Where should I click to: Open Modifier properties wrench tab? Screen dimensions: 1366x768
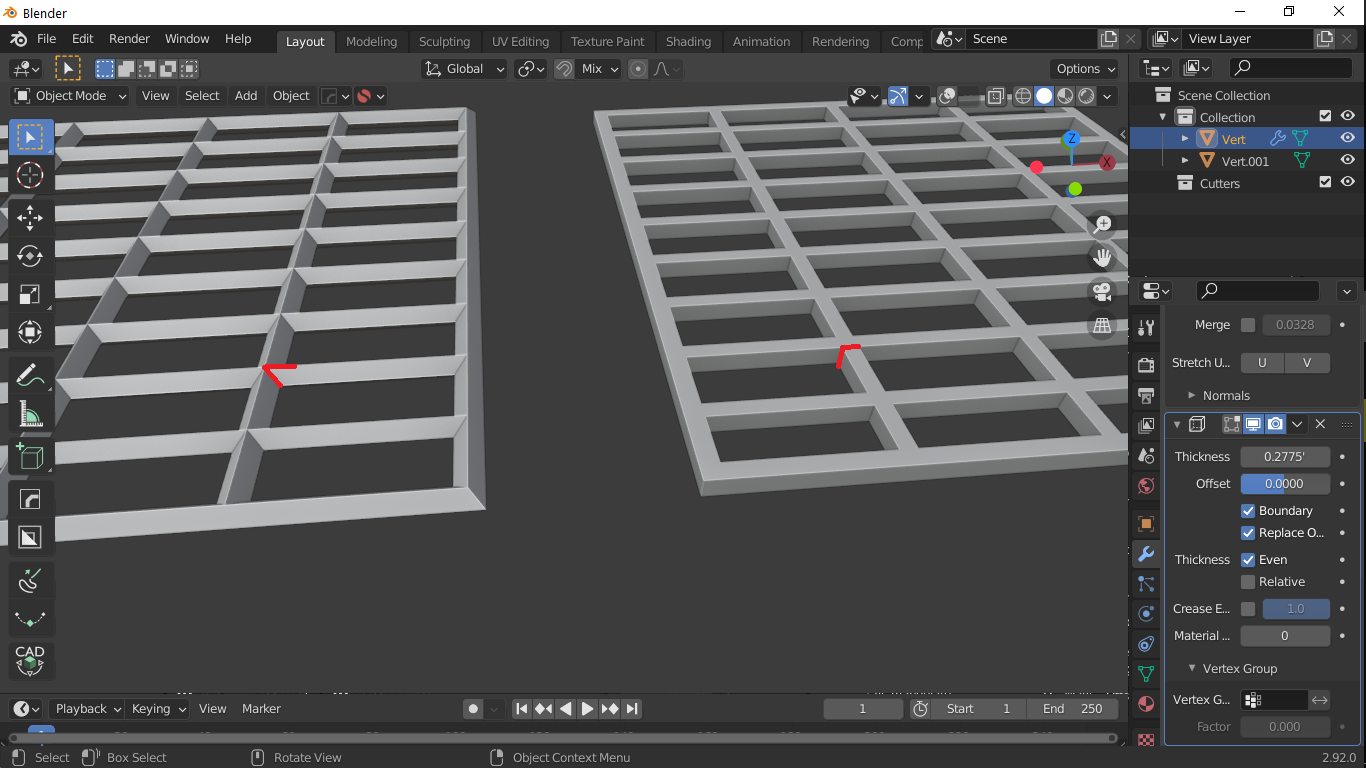[x=1146, y=554]
